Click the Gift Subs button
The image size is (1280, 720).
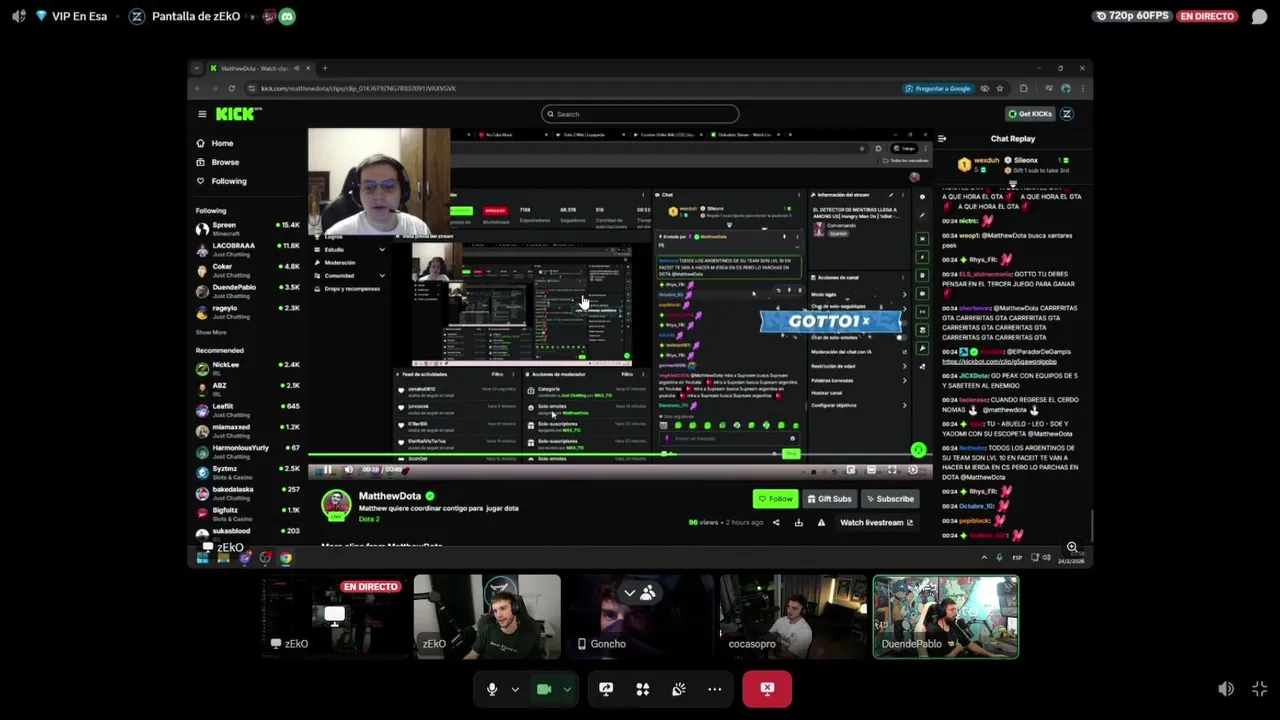click(x=829, y=499)
